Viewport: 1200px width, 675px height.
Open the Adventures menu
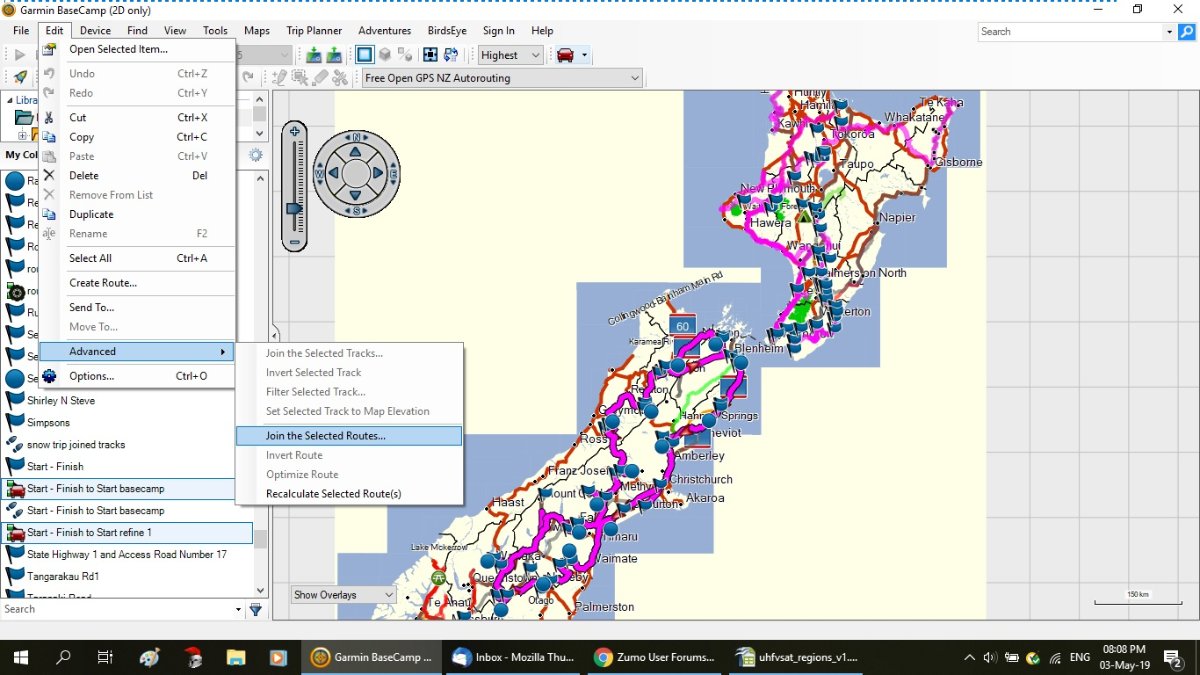point(384,31)
